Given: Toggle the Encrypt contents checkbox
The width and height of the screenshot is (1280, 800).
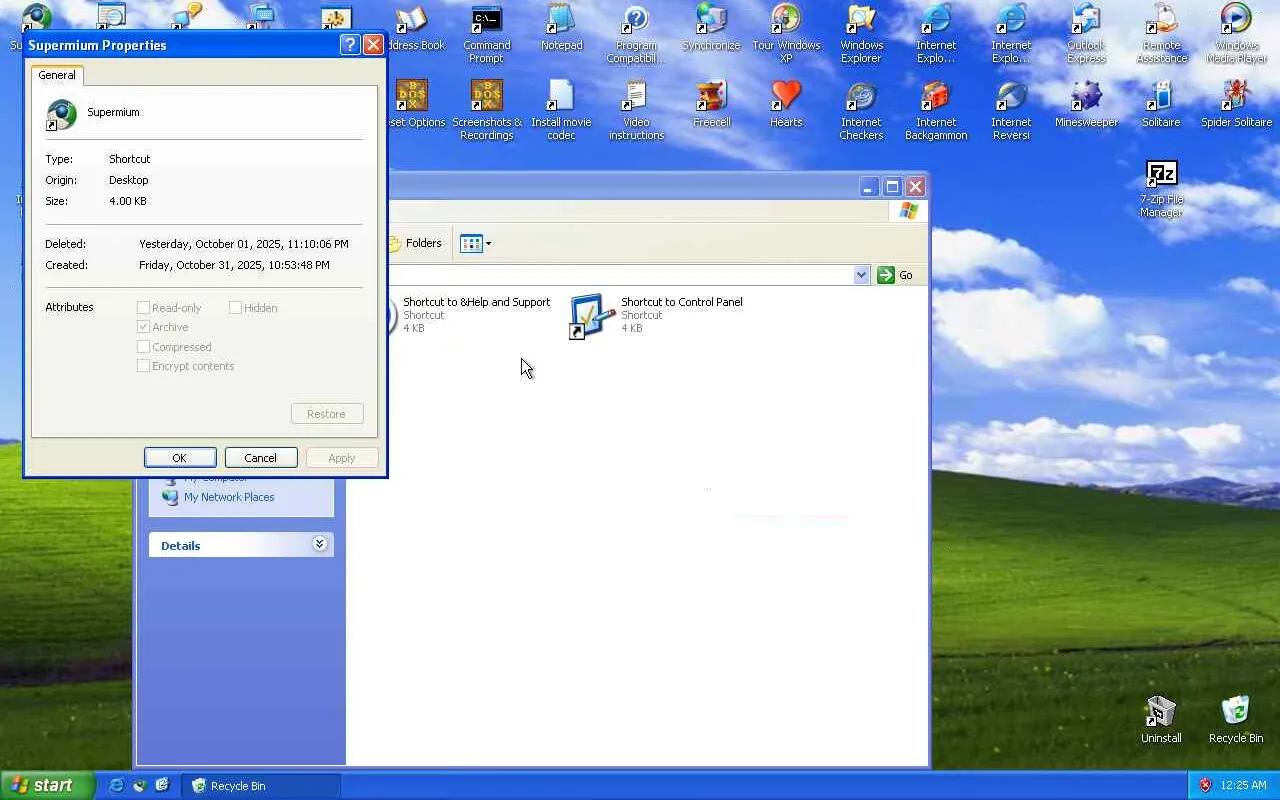Looking at the screenshot, I should tap(143, 366).
